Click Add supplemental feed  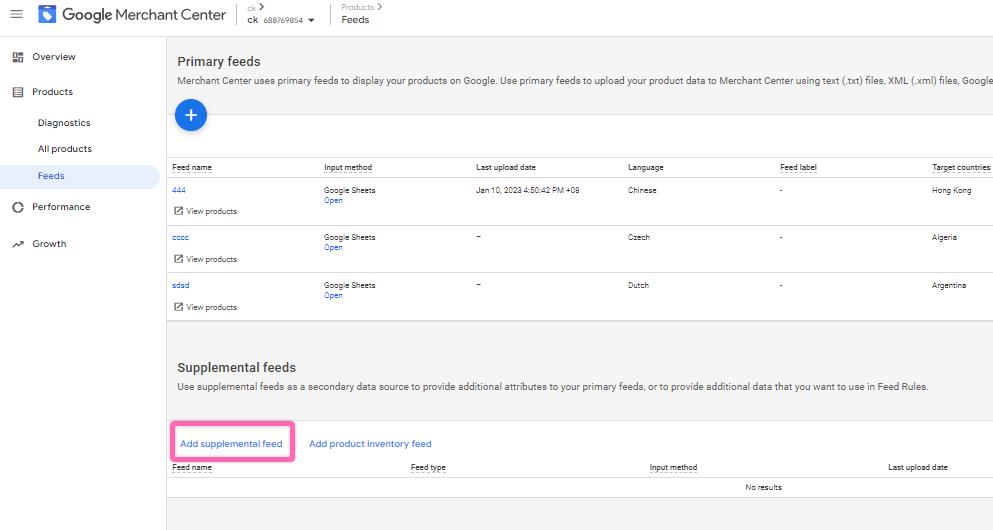231,443
